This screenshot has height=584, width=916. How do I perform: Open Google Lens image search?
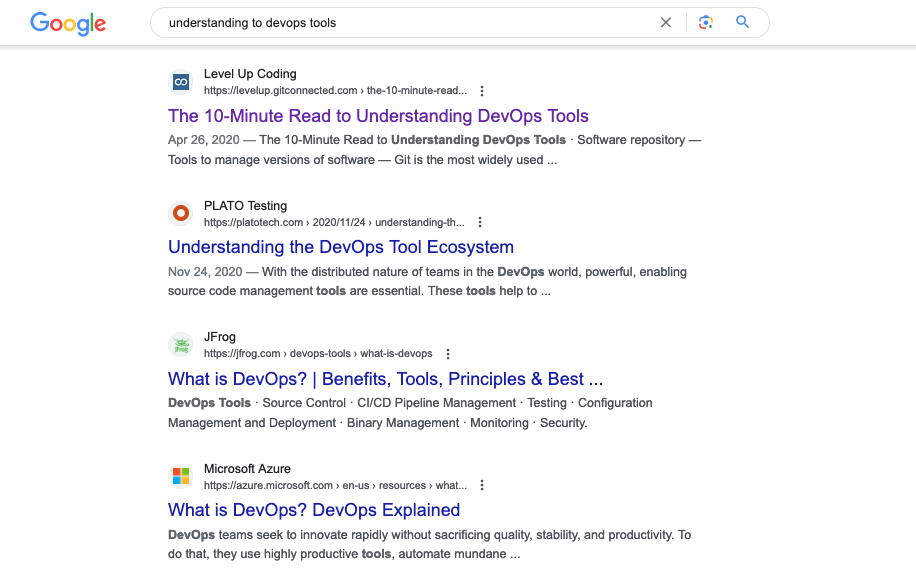click(706, 23)
